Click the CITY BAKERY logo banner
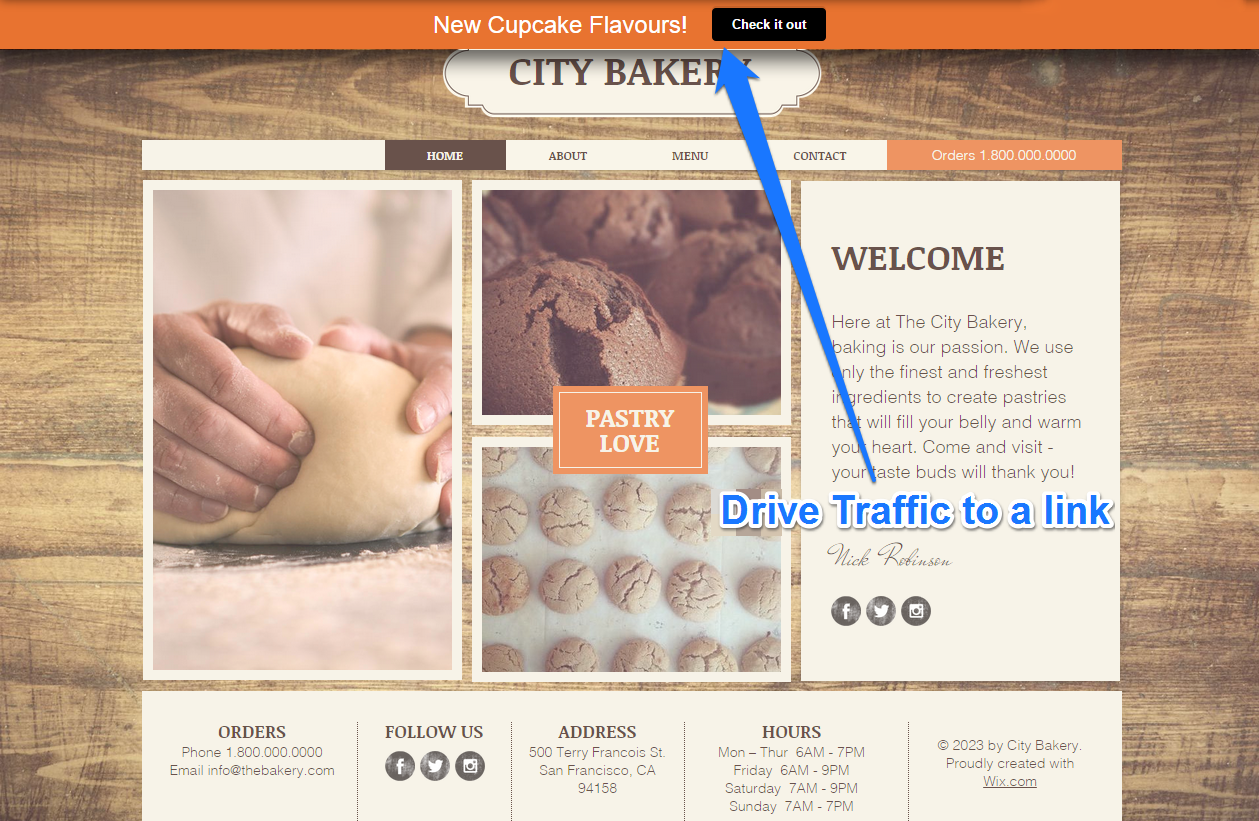 click(x=631, y=76)
